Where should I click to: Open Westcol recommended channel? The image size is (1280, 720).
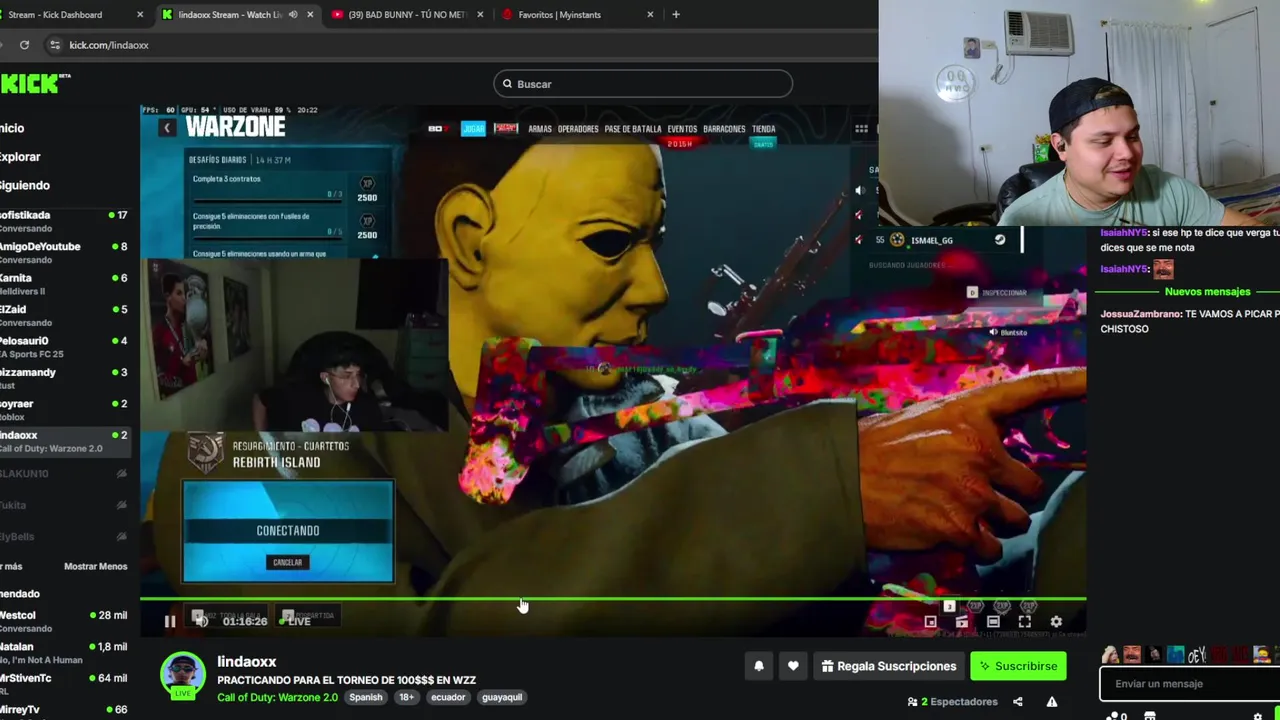(64, 621)
